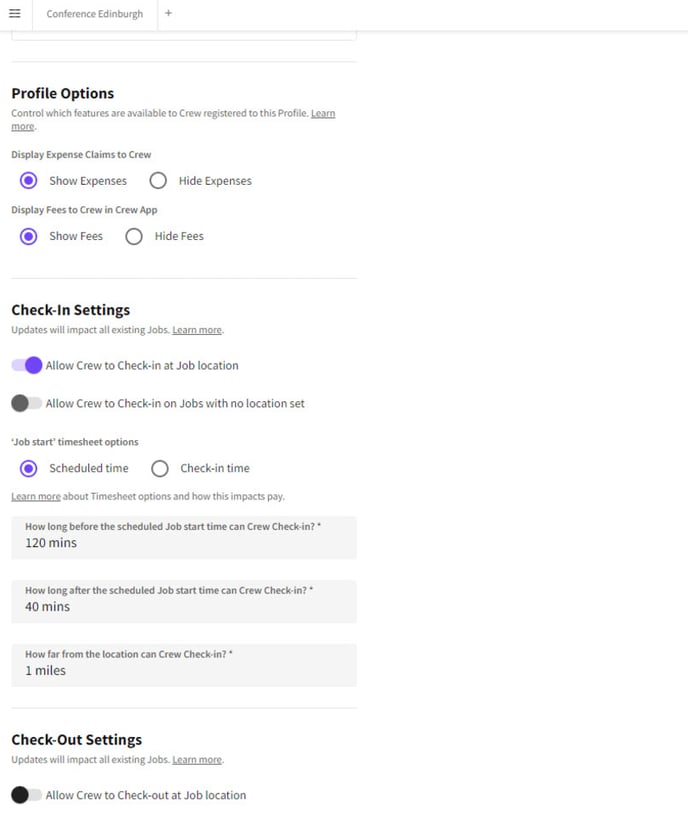Choose Check-in time timesheet option

point(160,469)
